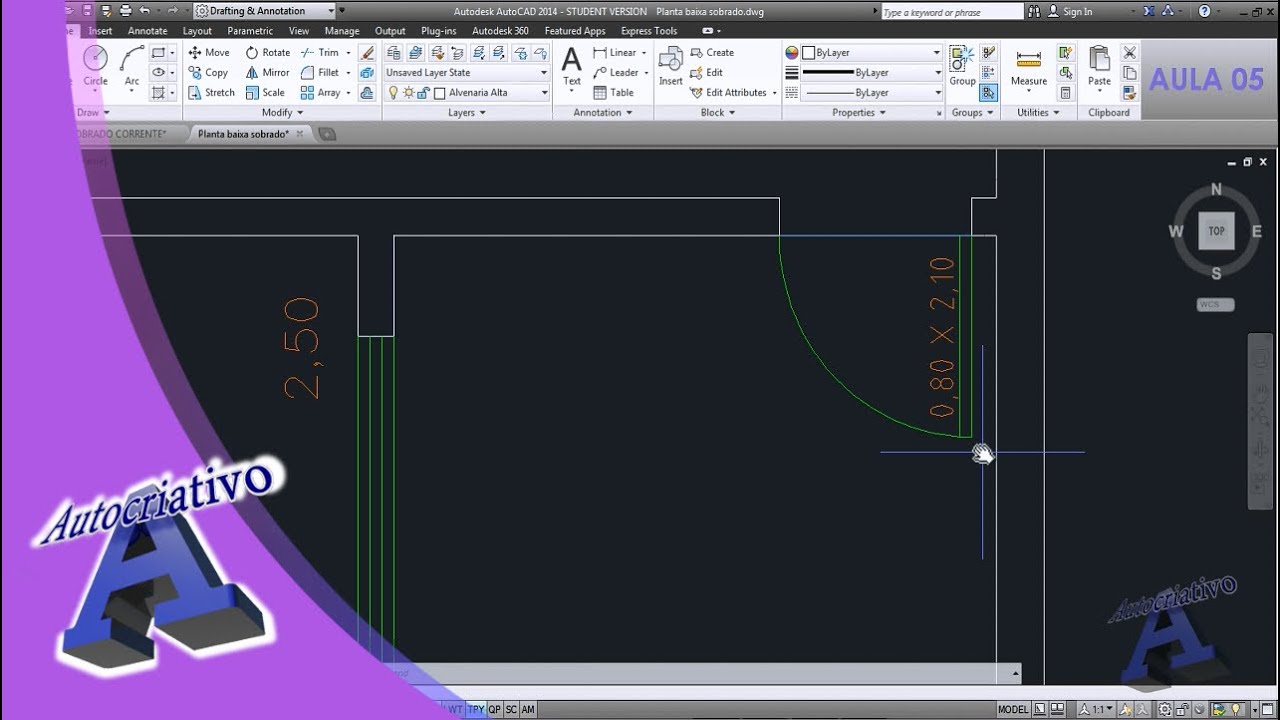
Task: Click the Erase tool in Modify panel
Action: [367, 52]
